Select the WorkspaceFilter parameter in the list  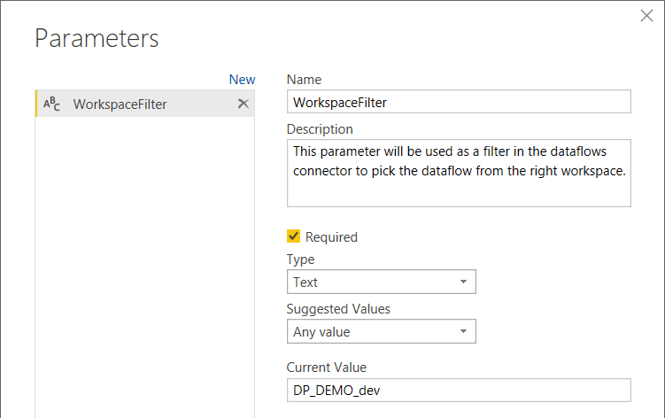pyautogui.click(x=145, y=103)
